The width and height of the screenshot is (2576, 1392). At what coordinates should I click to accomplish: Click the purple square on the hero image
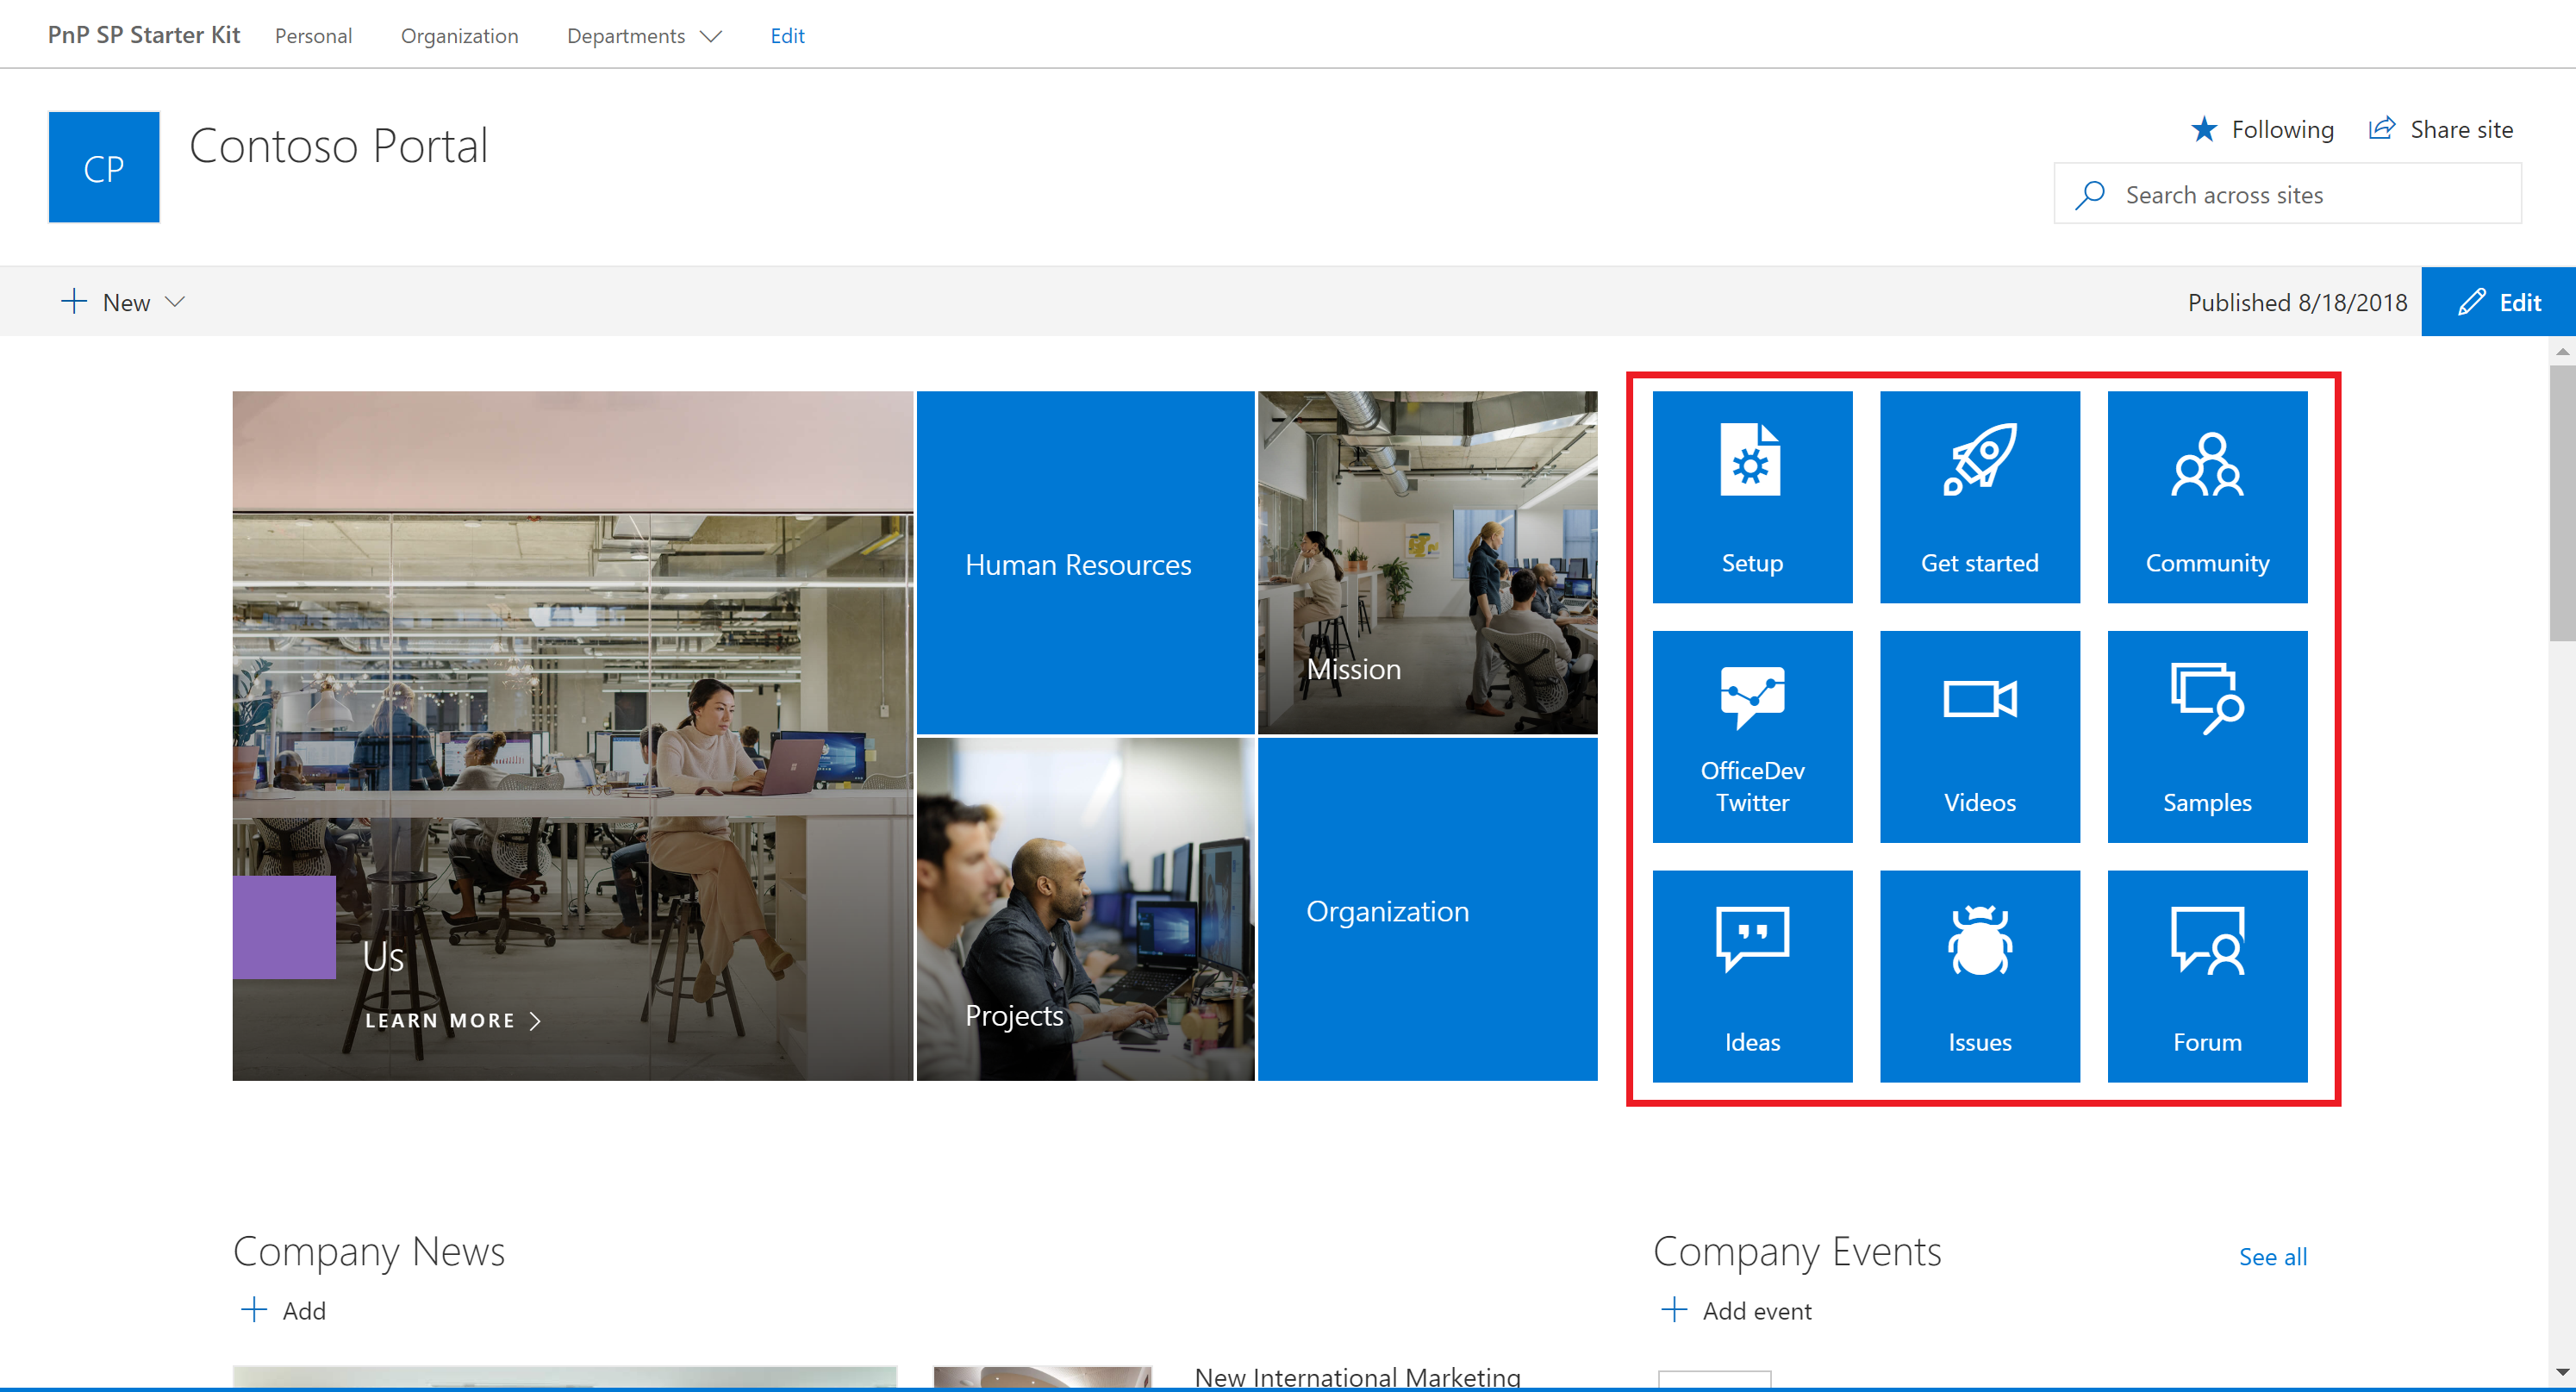[x=284, y=927]
